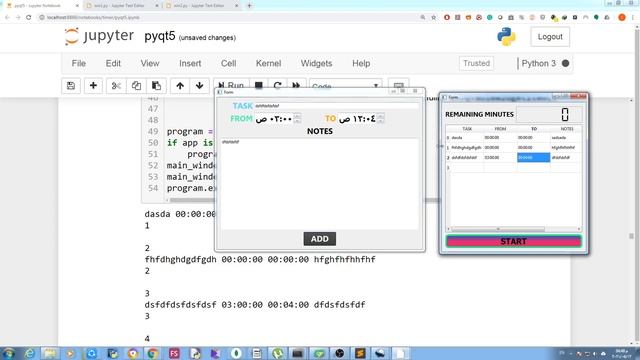This screenshot has width=640, height=360.
Task: Open a new Chrome tab with the plus
Action: (x=249, y=6)
